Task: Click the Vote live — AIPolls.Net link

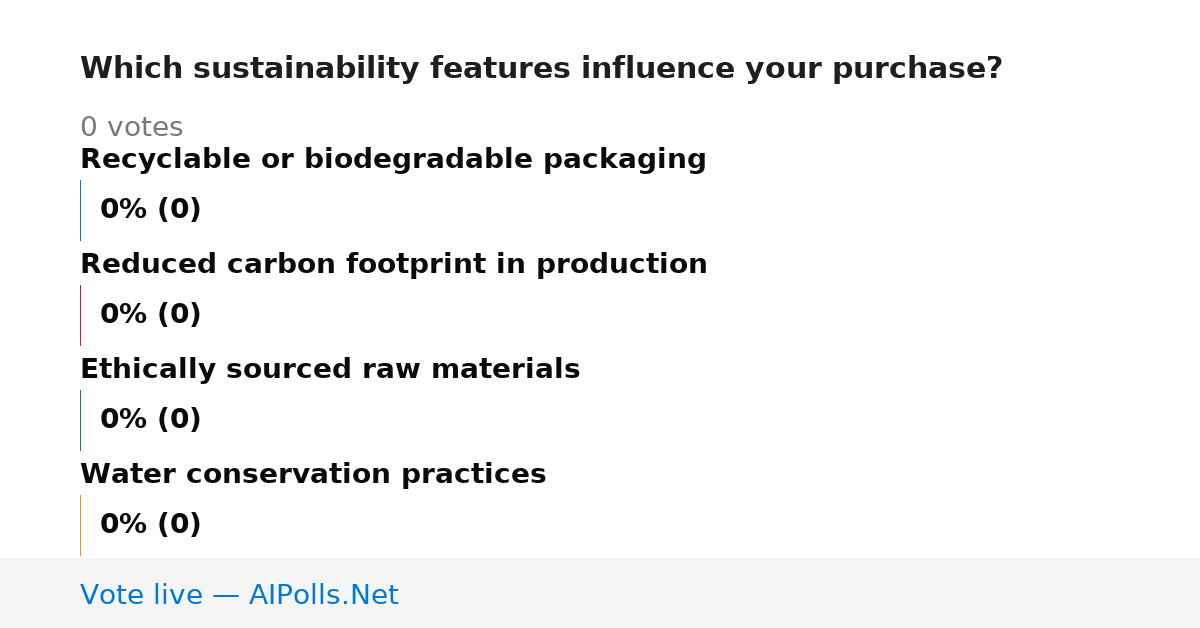Action: [239, 596]
